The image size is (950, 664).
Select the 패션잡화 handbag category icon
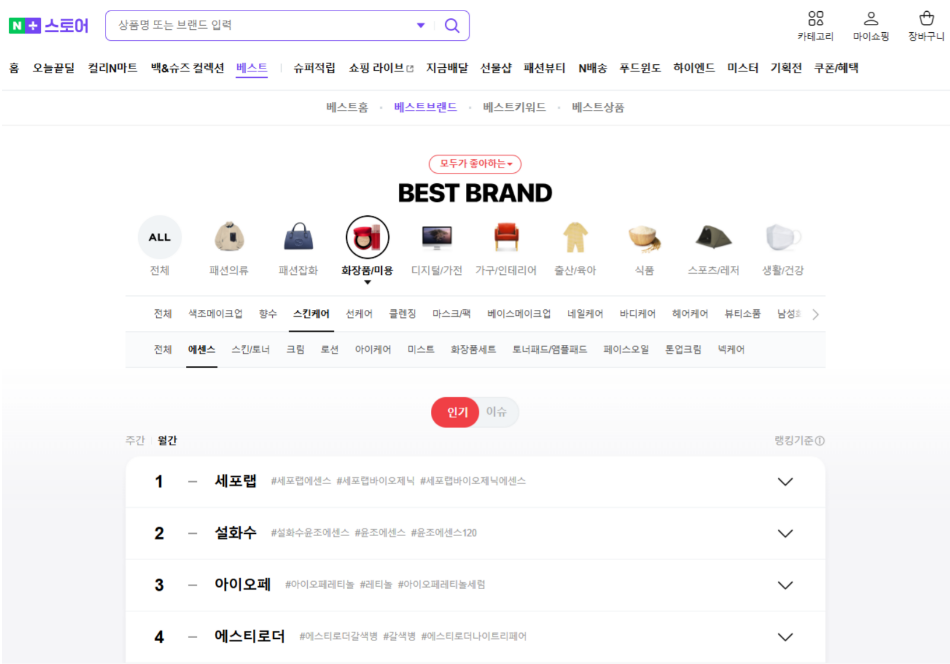(x=298, y=237)
